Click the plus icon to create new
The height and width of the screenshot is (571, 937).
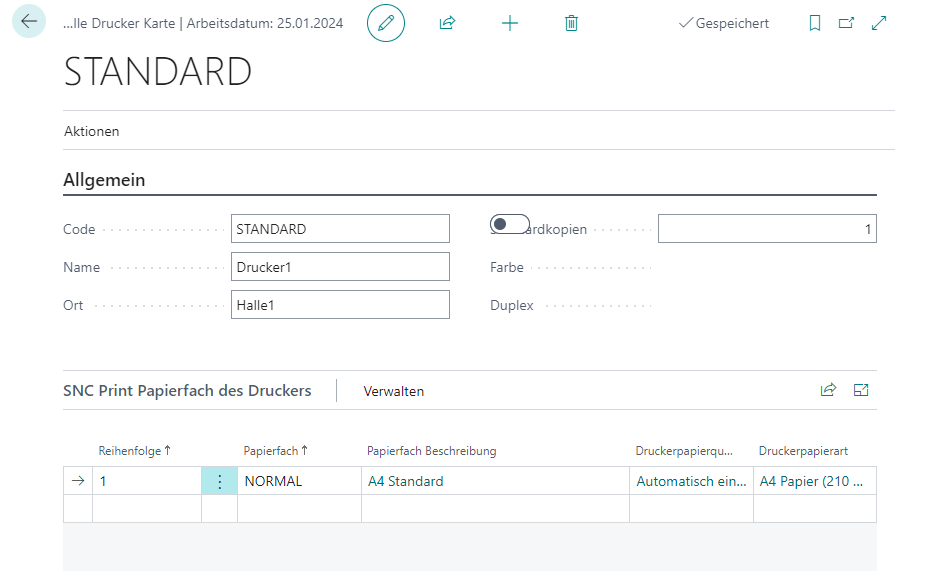pos(510,22)
